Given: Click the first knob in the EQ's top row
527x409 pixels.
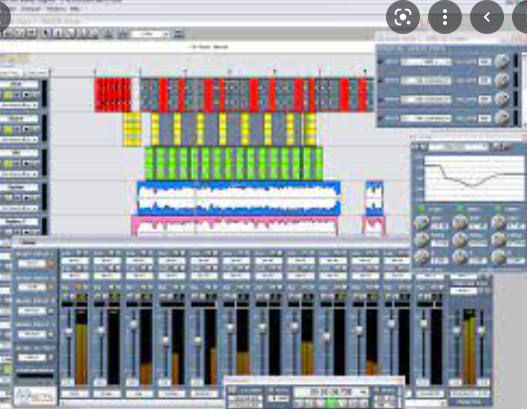Looking at the screenshot, I should click(421, 222).
